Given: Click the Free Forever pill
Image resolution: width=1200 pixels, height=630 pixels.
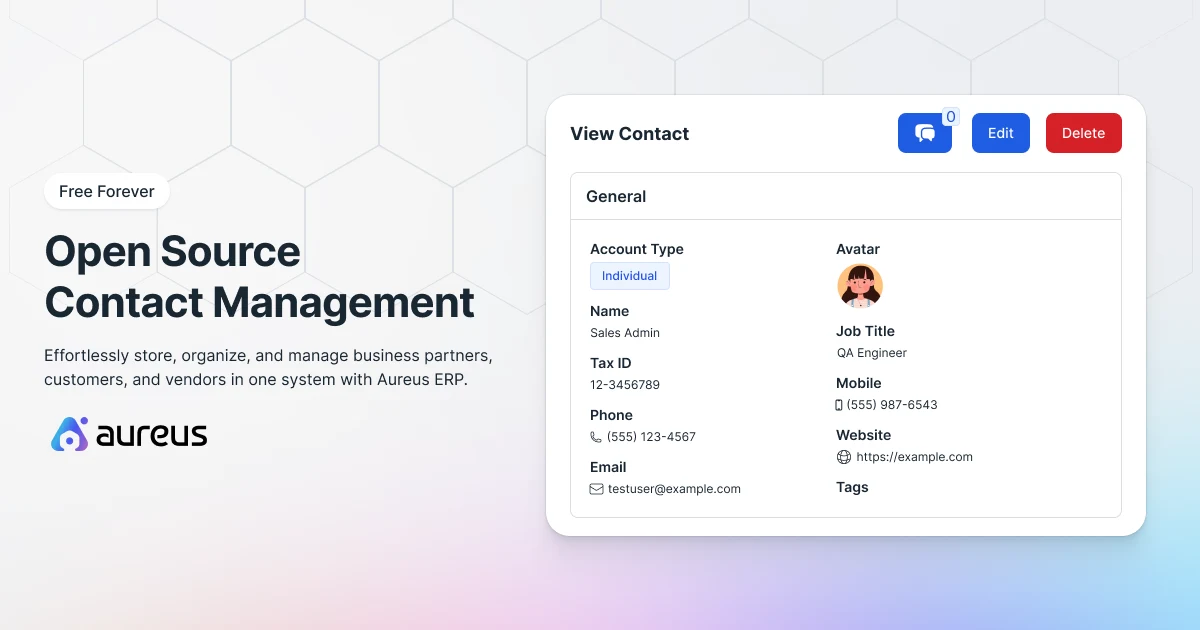Looking at the screenshot, I should [x=106, y=191].
